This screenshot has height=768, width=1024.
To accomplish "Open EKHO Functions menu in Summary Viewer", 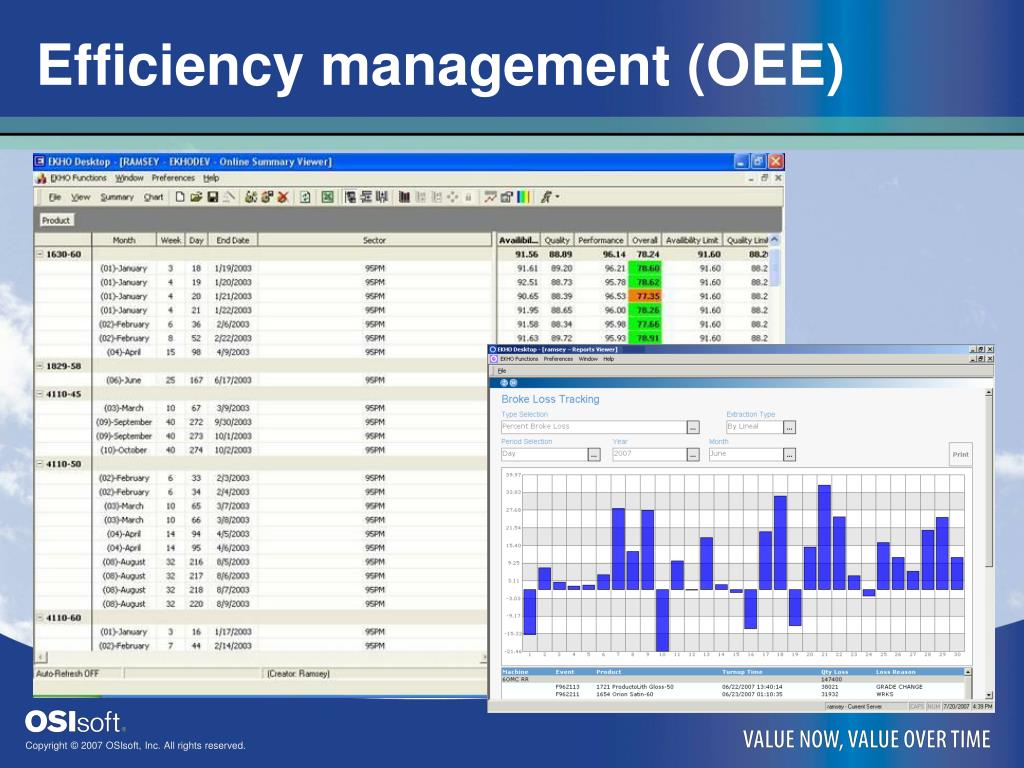I will click(x=78, y=178).
